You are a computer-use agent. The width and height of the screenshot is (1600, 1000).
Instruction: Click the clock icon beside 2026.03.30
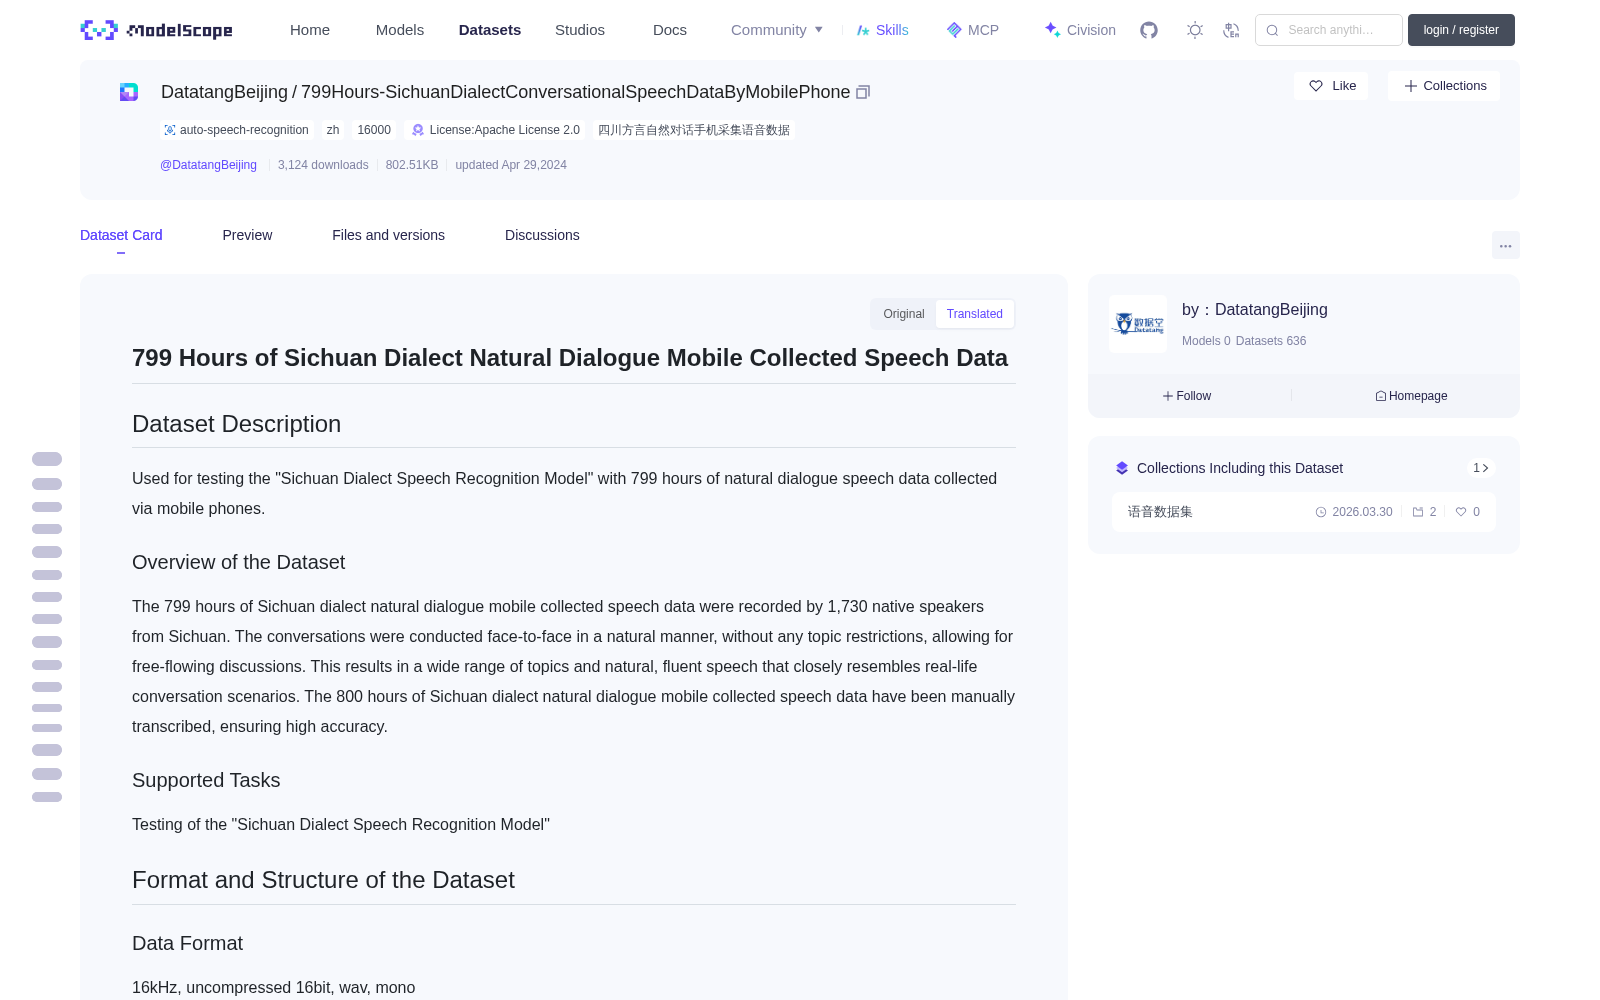[x=1321, y=512]
